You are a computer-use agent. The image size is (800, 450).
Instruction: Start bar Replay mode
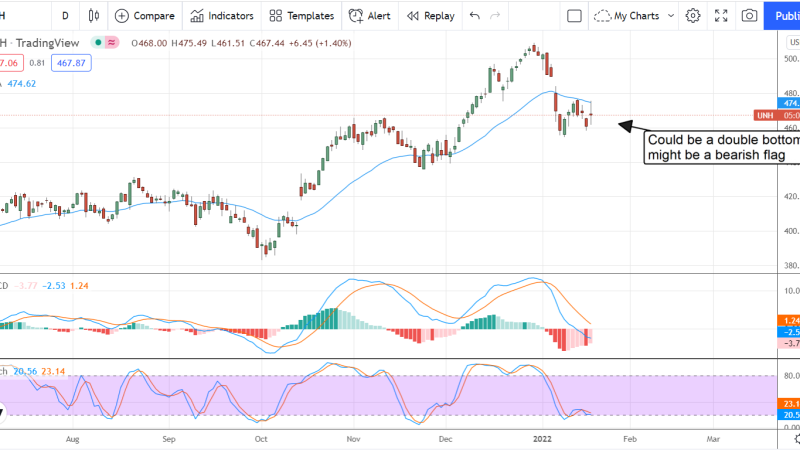point(430,16)
